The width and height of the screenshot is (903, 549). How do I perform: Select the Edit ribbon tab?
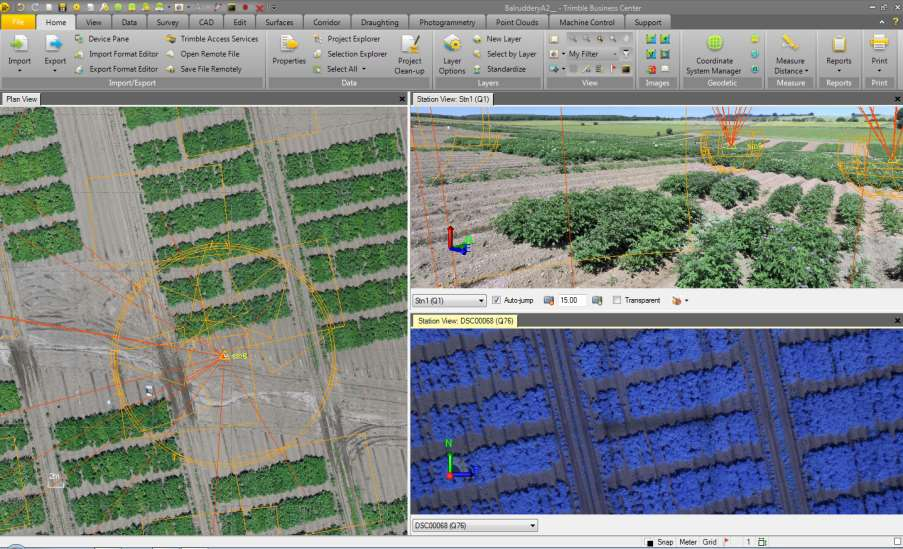tap(240, 22)
